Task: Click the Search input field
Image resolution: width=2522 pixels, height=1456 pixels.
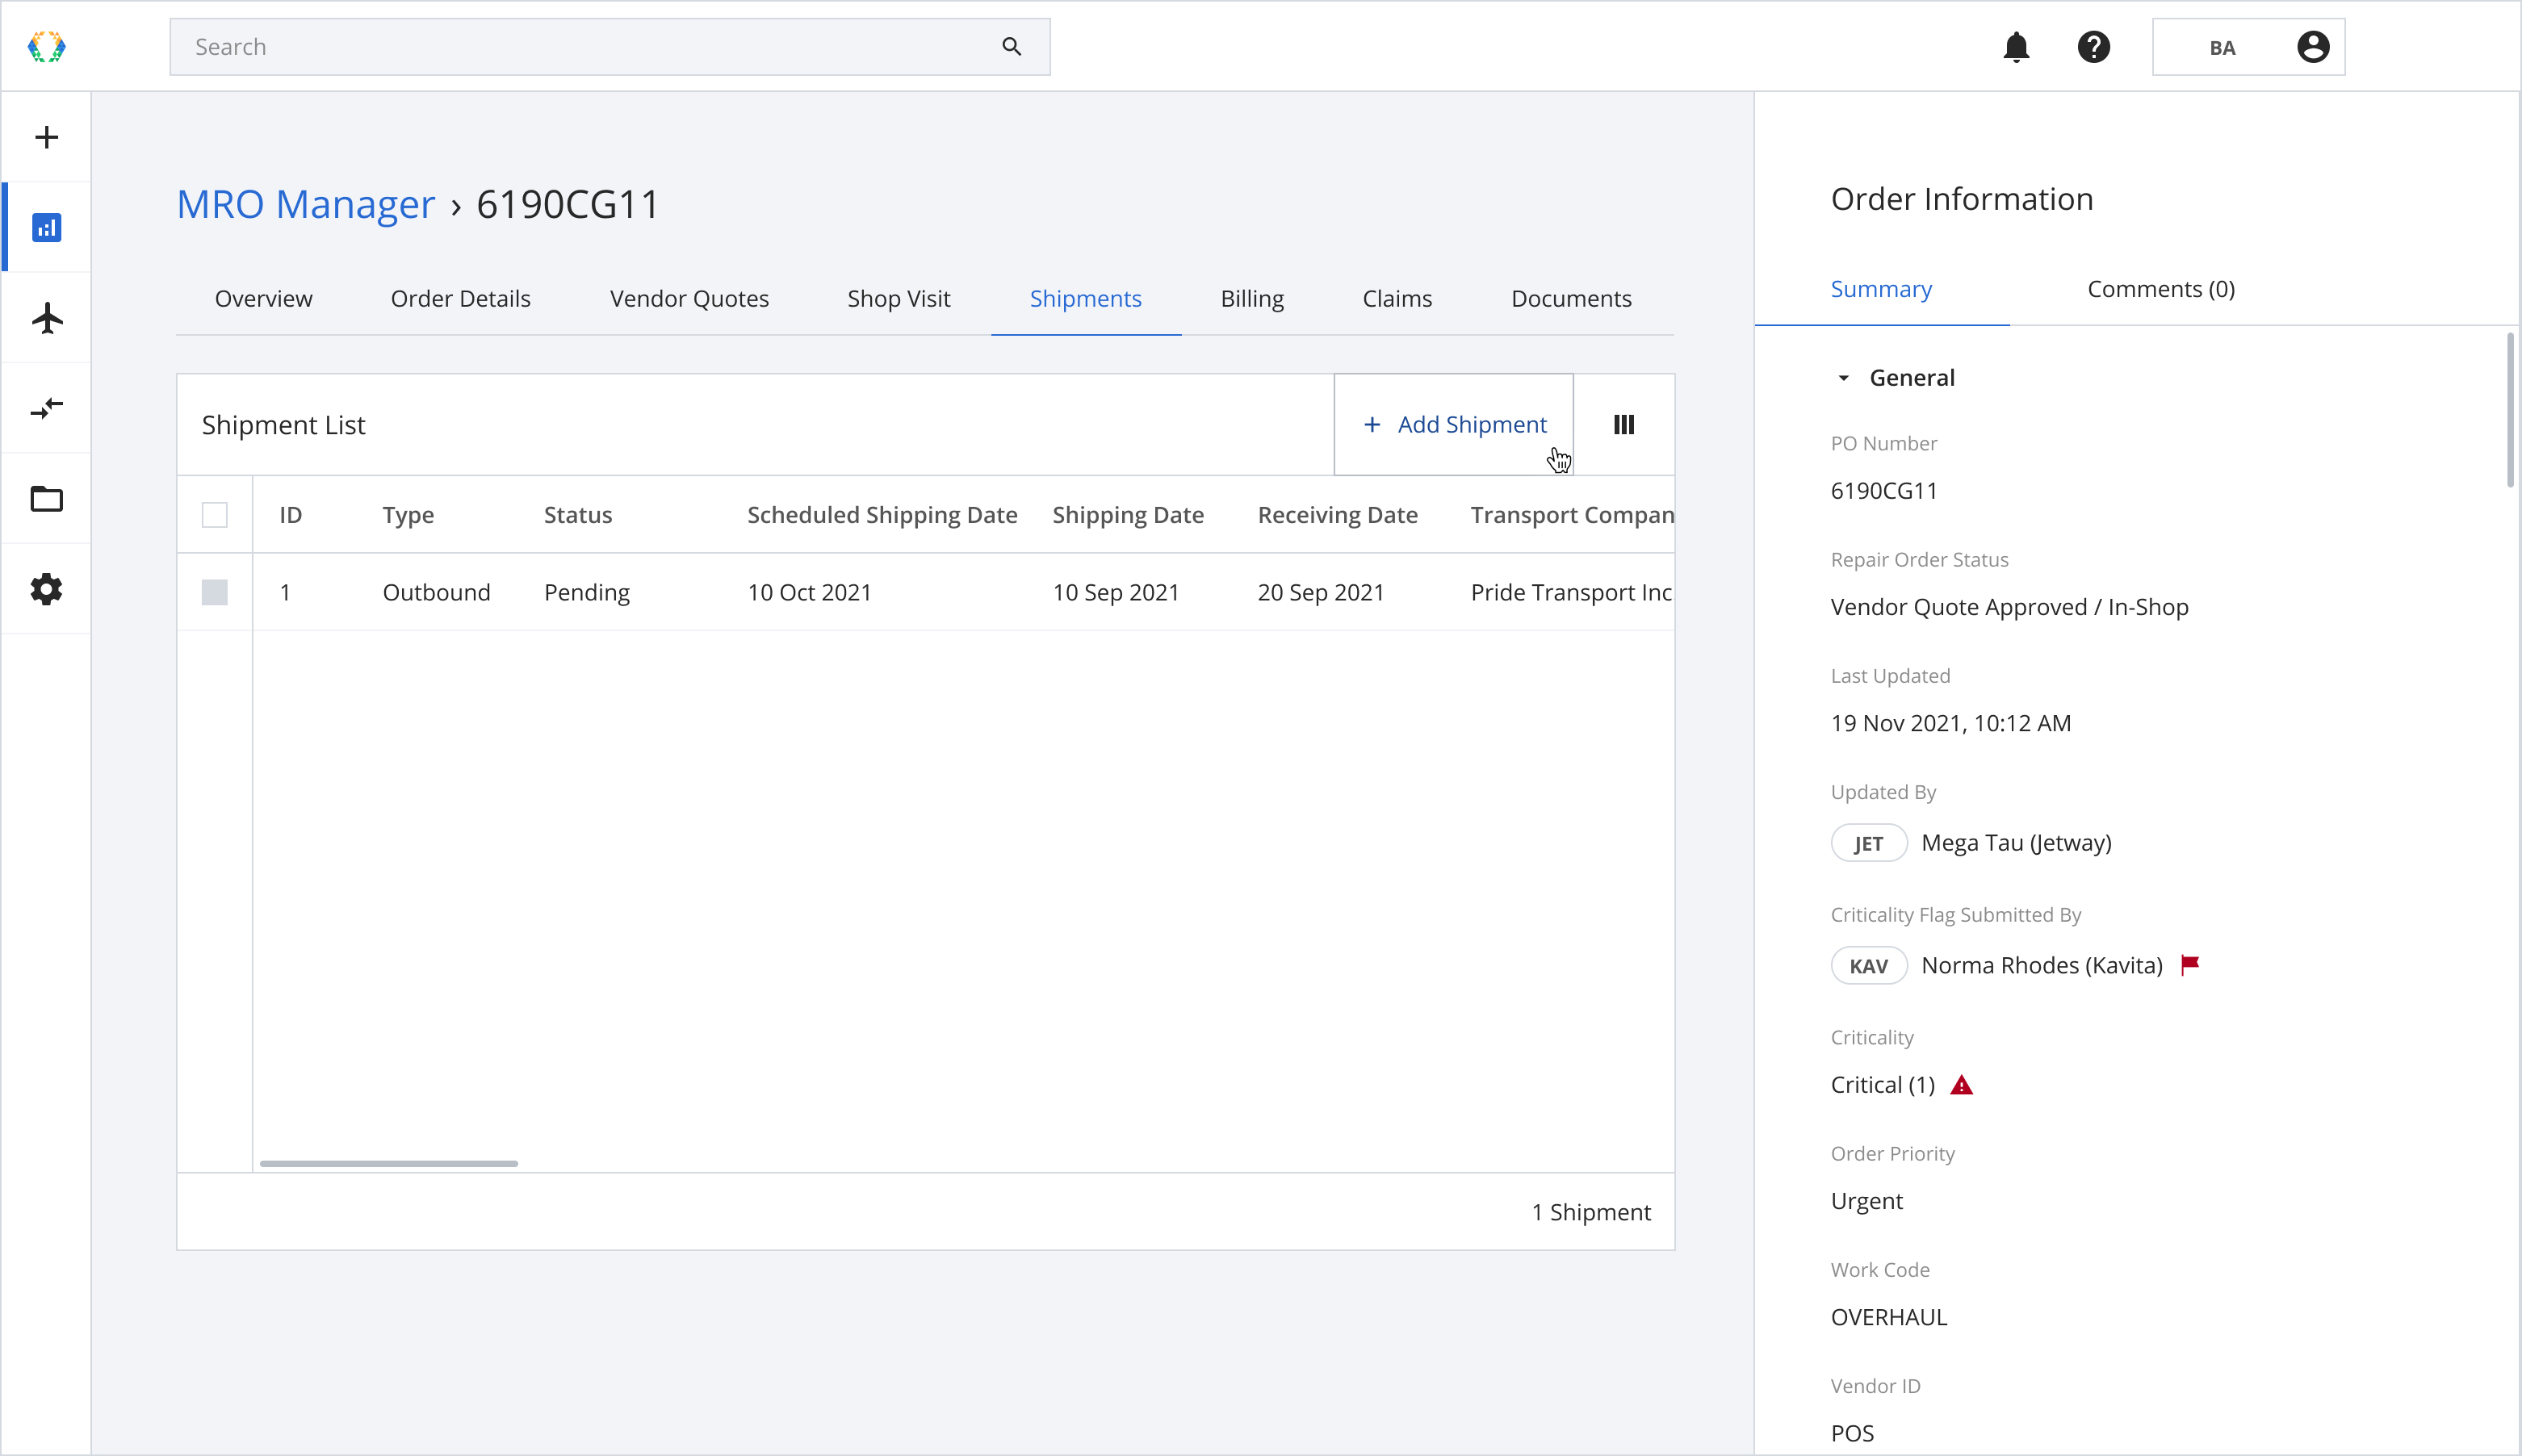Action: [609, 47]
